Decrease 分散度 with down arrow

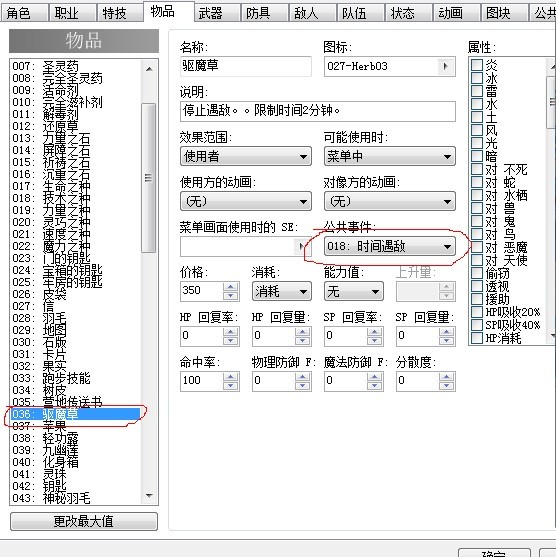coord(447,385)
